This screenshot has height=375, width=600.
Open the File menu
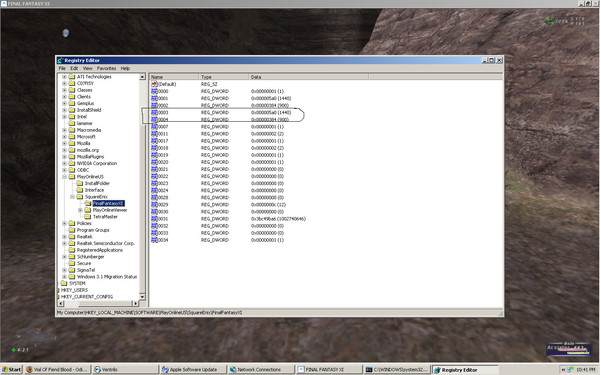(62, 68)
